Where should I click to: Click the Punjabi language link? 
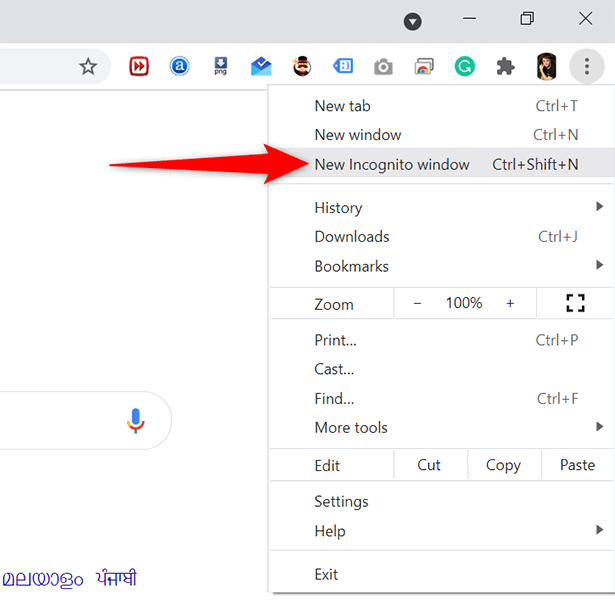(x=116, y=578)
